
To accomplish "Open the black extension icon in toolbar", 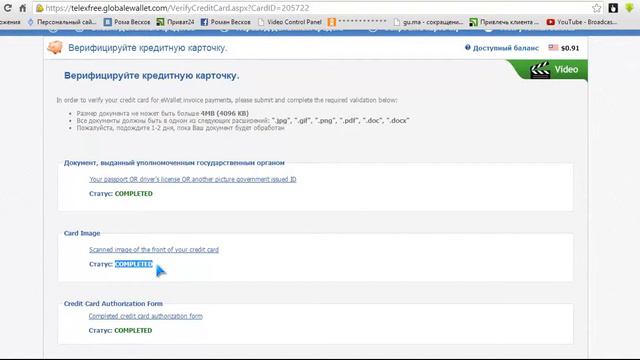I will [613, 8].
